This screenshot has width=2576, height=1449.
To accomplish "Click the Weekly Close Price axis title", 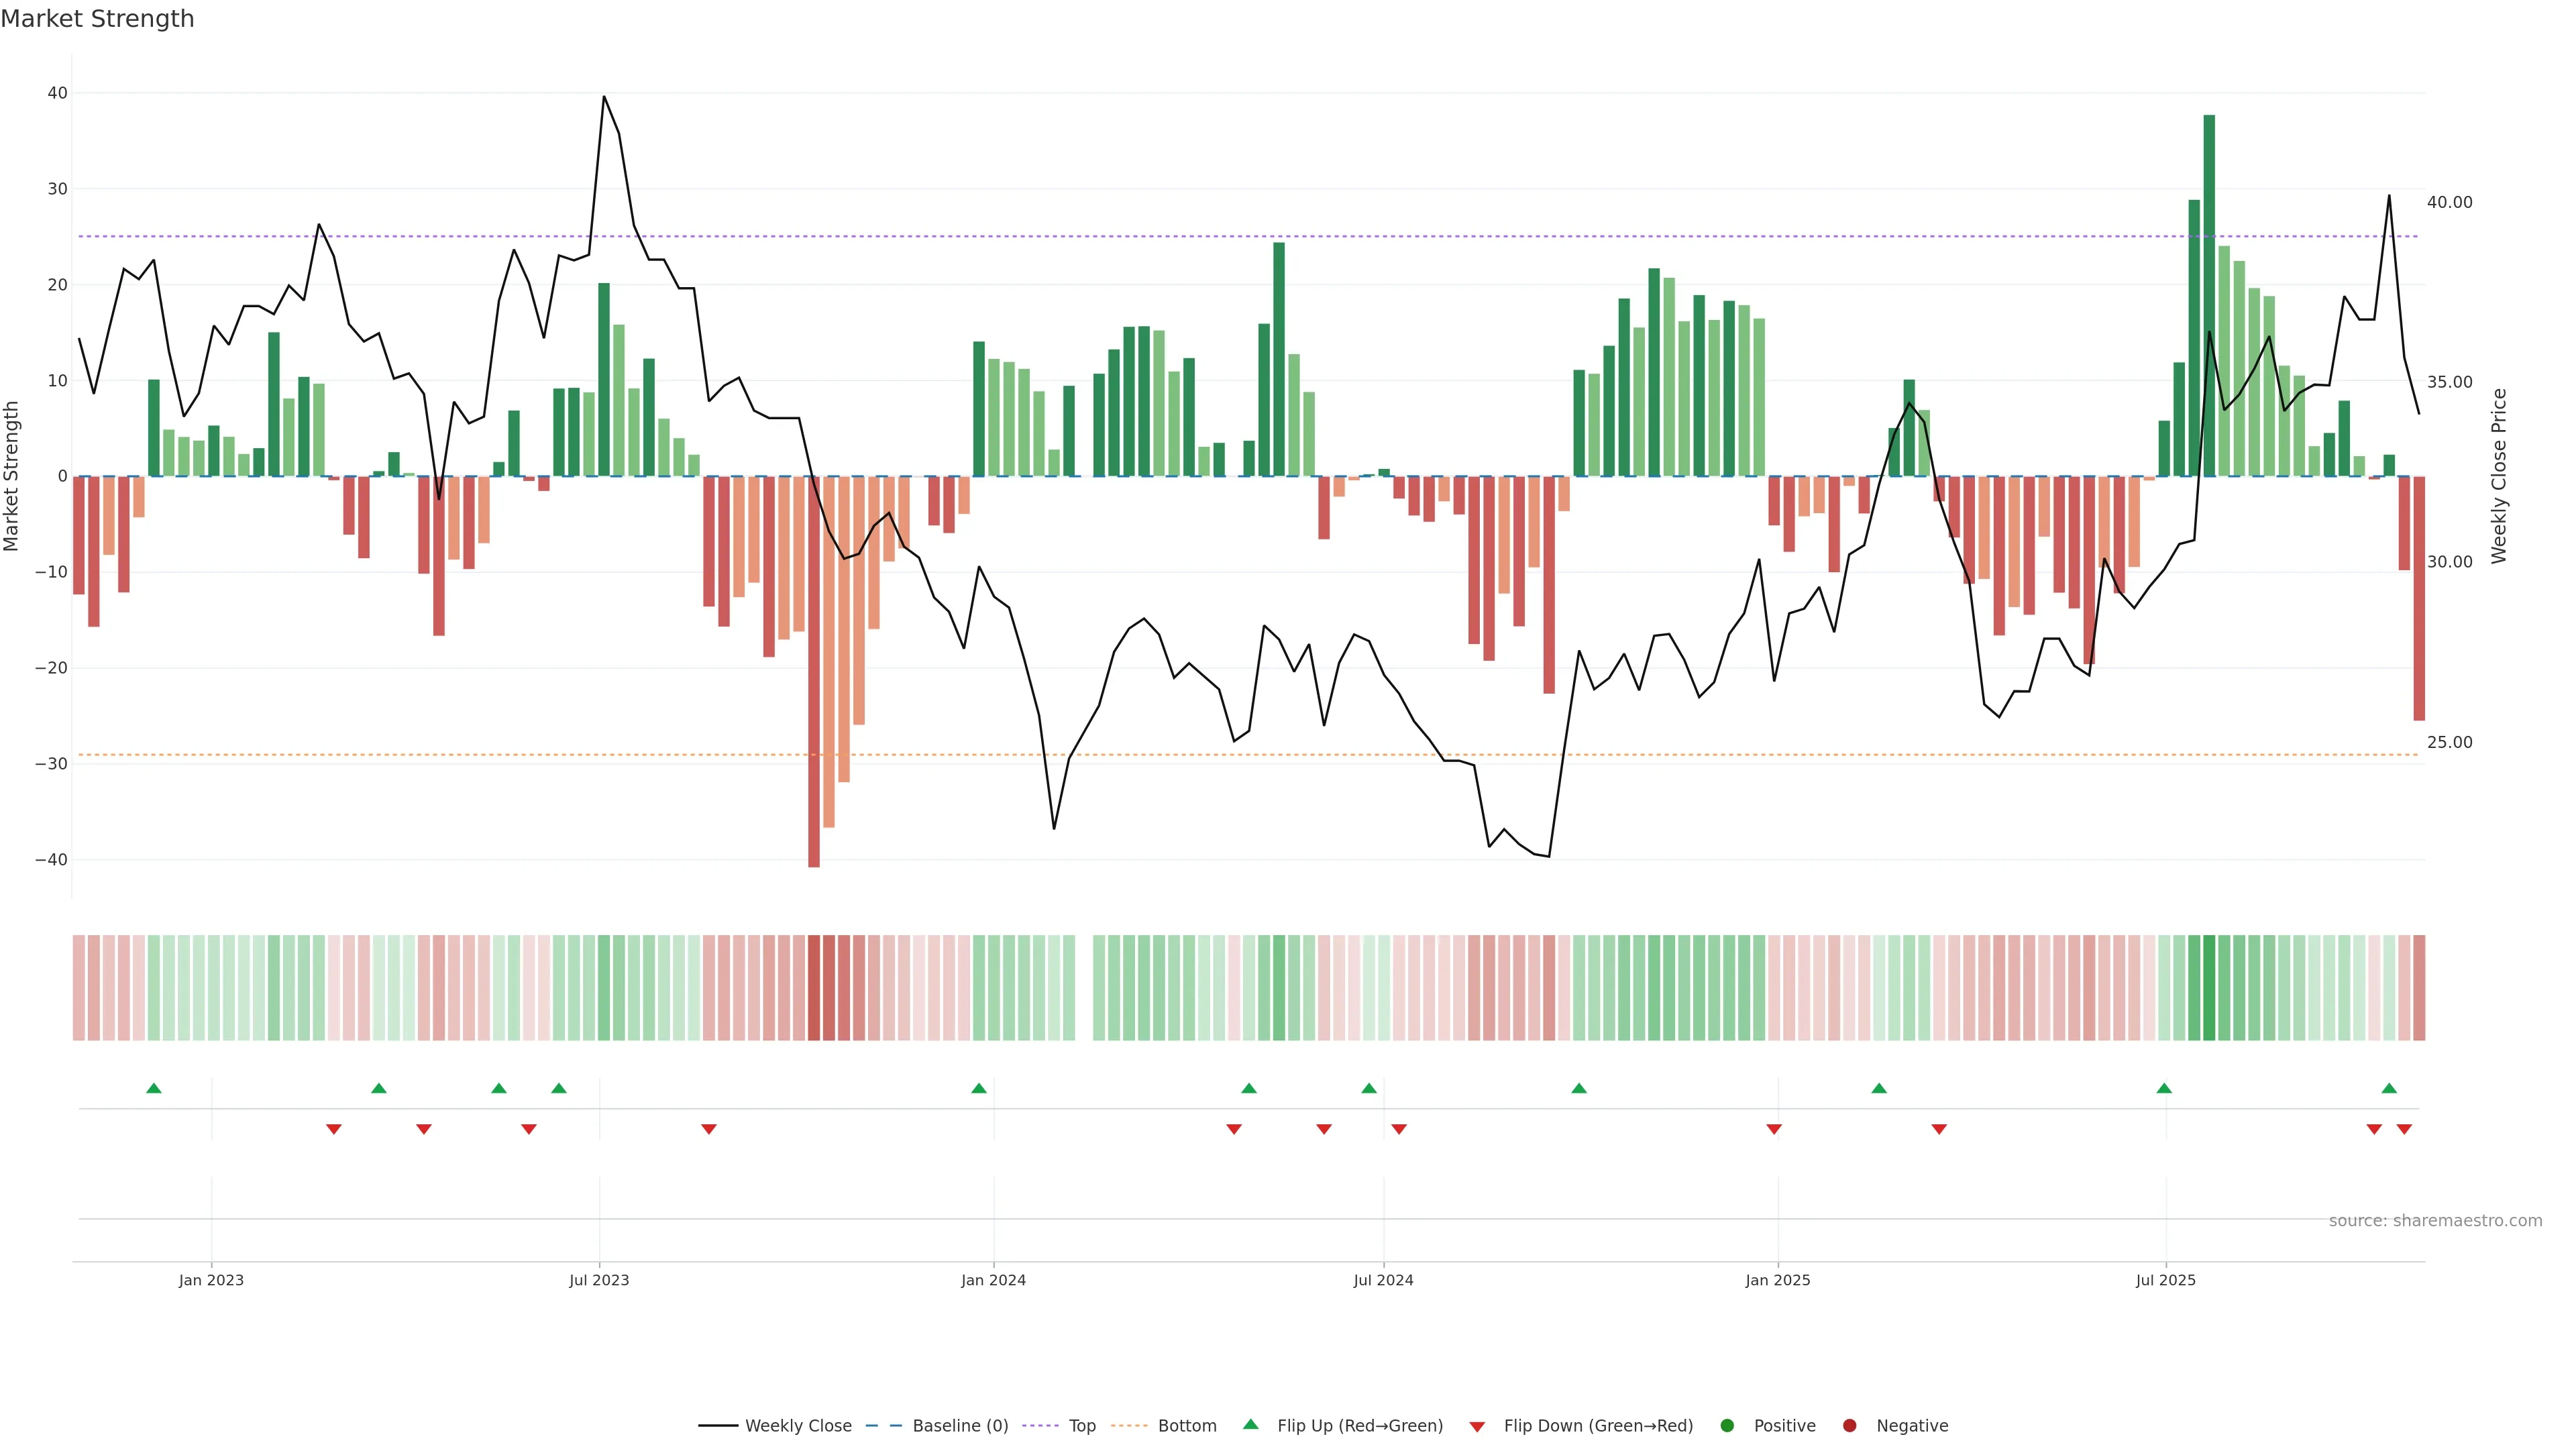I will tap(2499, 476).
